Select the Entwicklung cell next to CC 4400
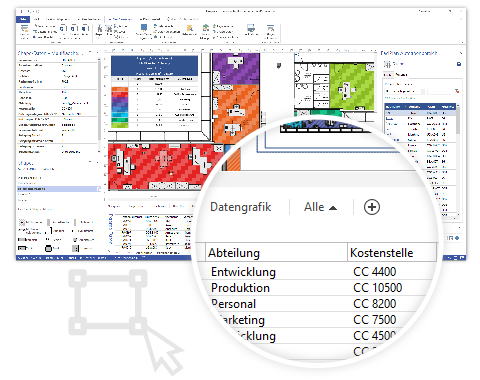Image resolution: width=480 pixels, height=380 pixels. point(243,272)
